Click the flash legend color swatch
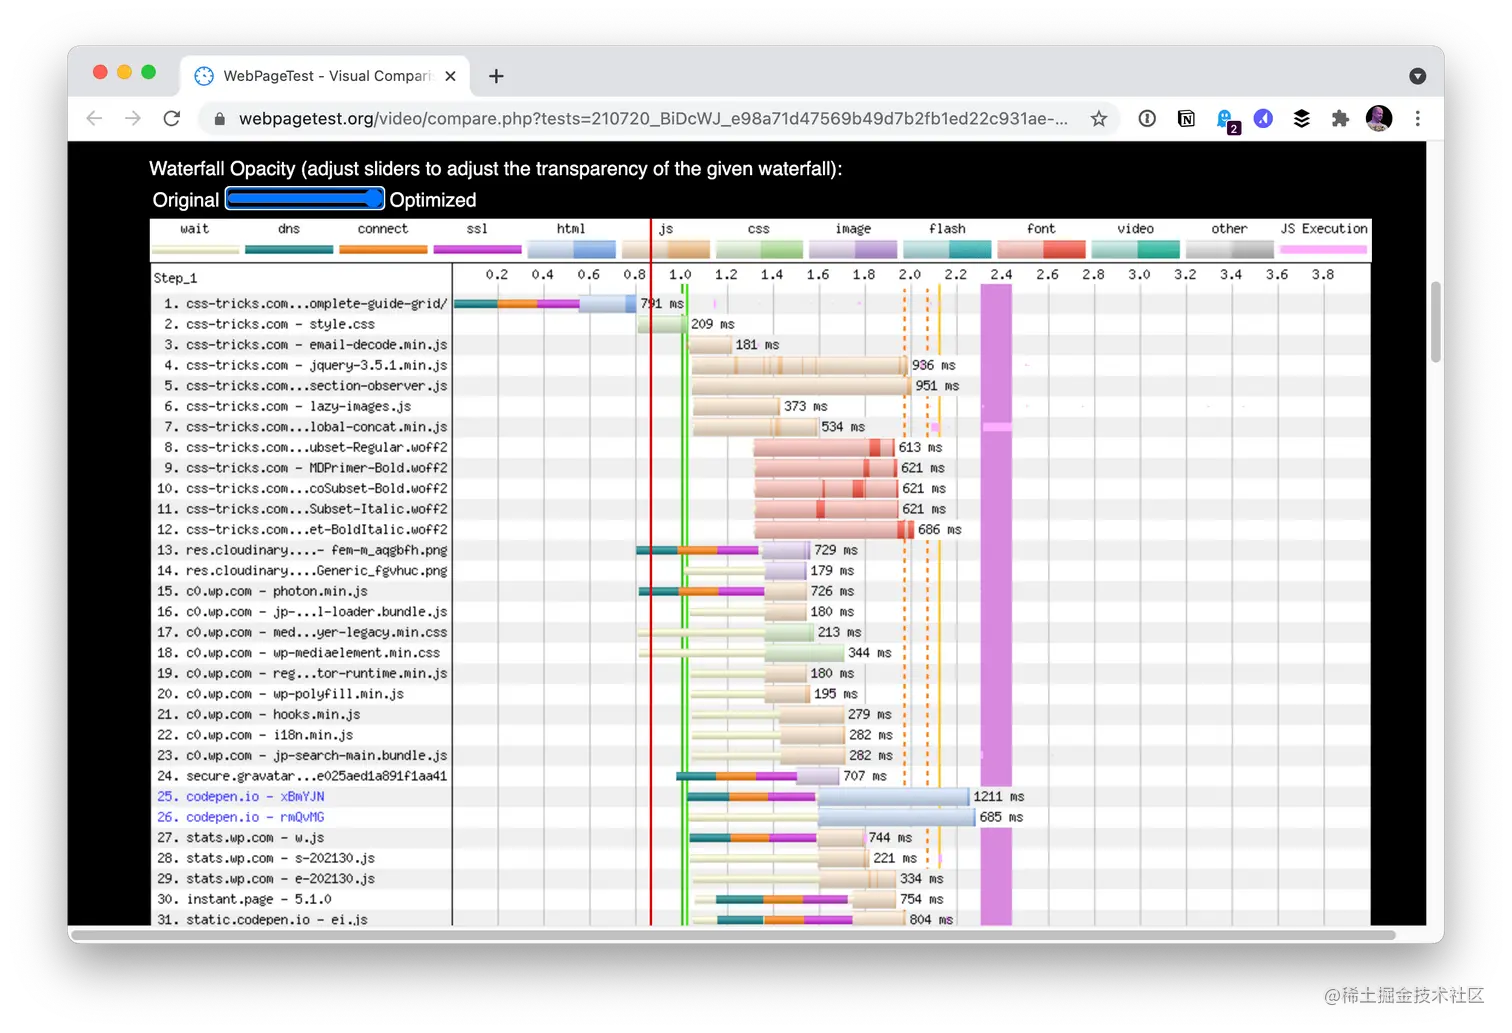1512x1033 pixels. pos(947,248)
